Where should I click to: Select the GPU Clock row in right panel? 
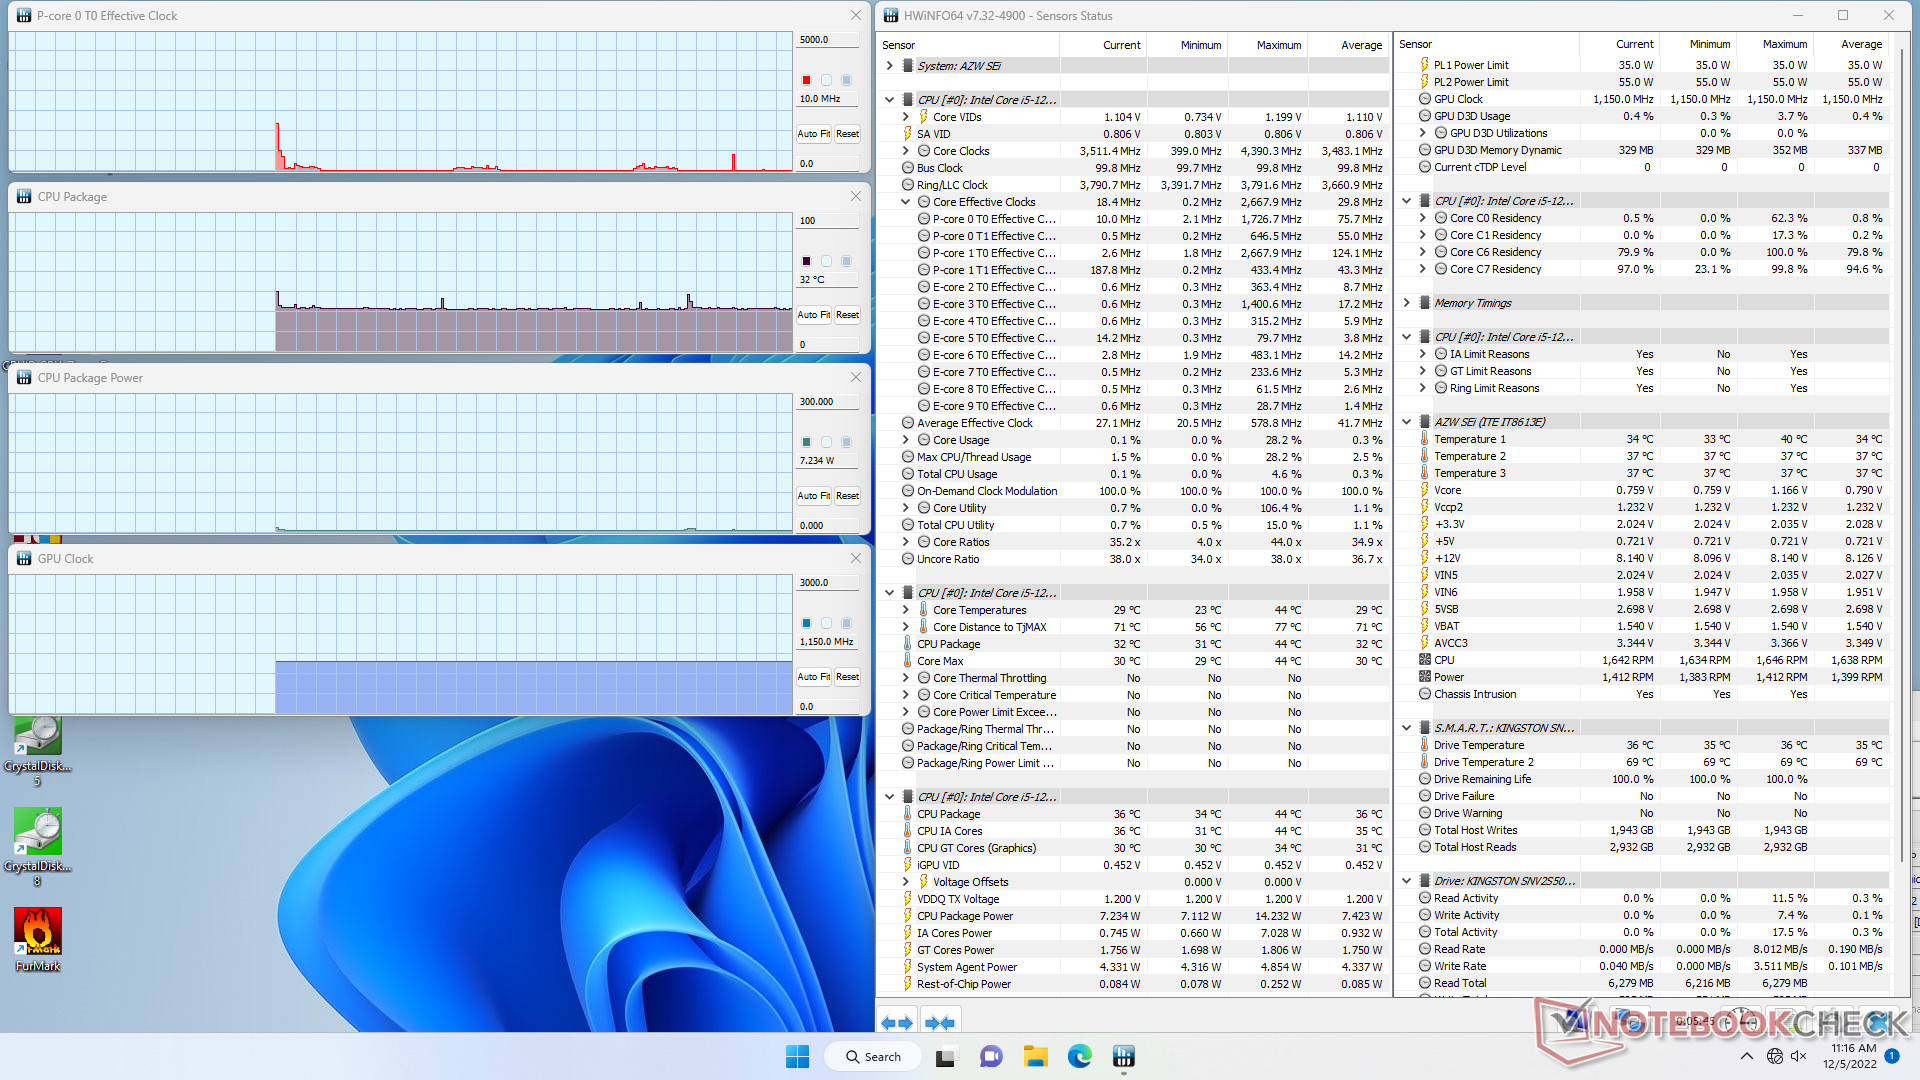point(1642,99)
